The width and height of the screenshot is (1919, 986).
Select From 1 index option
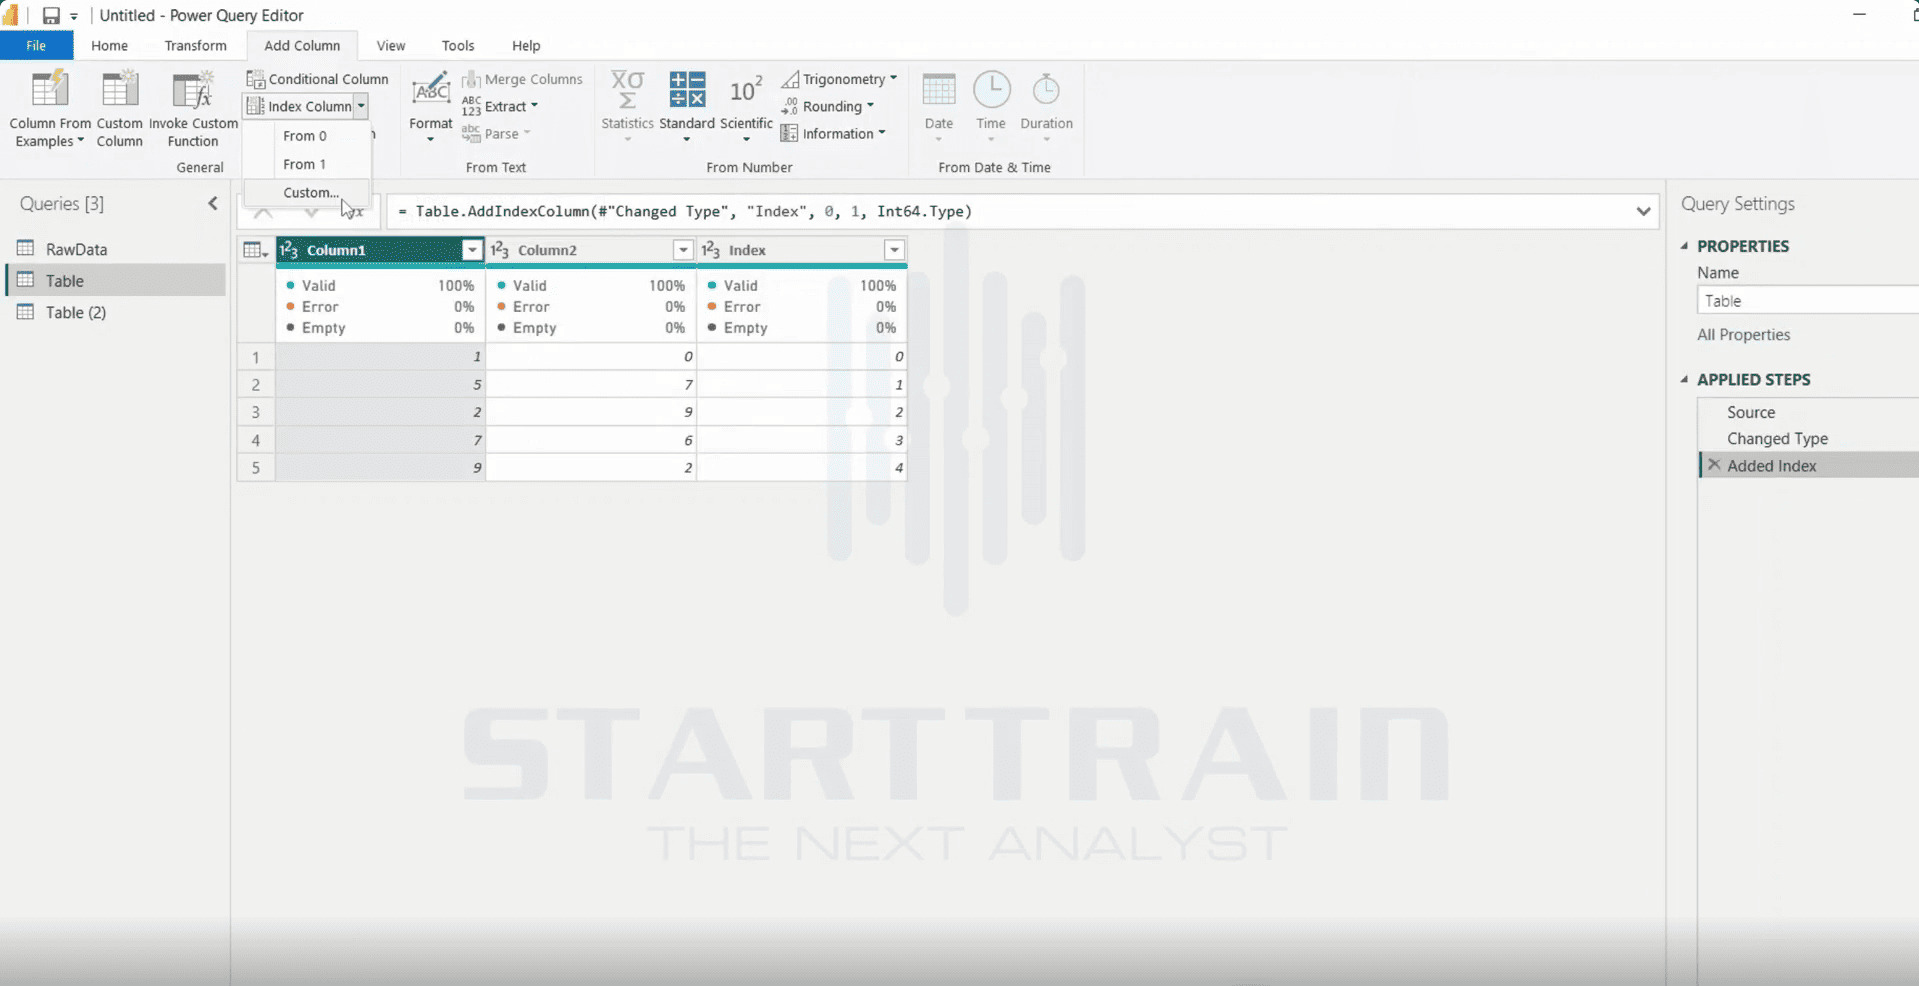click(x=304, y=164)
